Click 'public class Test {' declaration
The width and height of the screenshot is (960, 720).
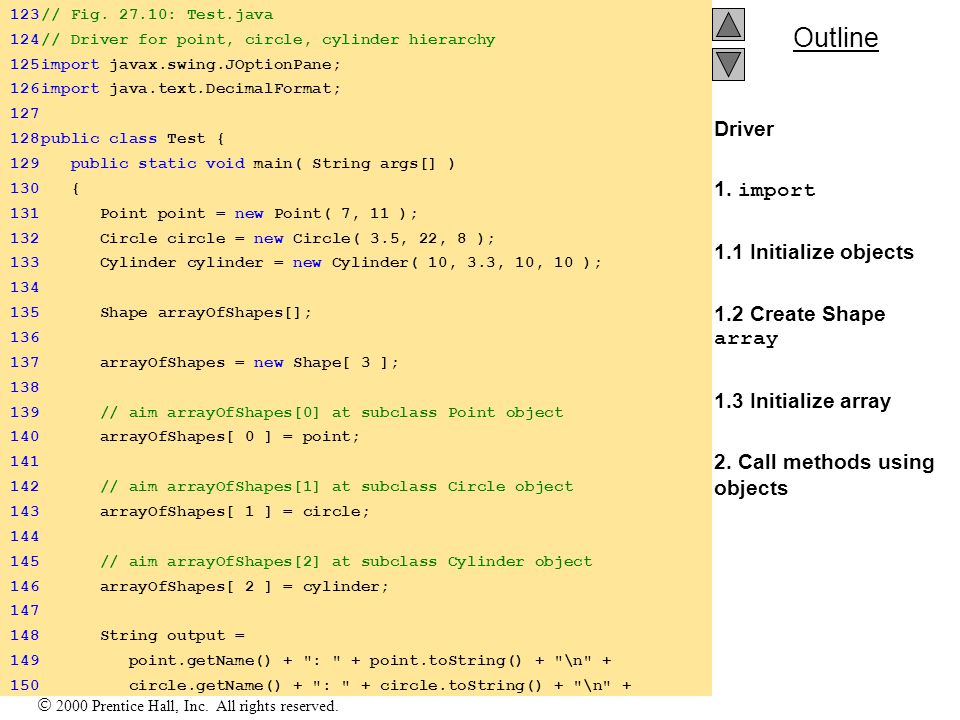point(132,138)
